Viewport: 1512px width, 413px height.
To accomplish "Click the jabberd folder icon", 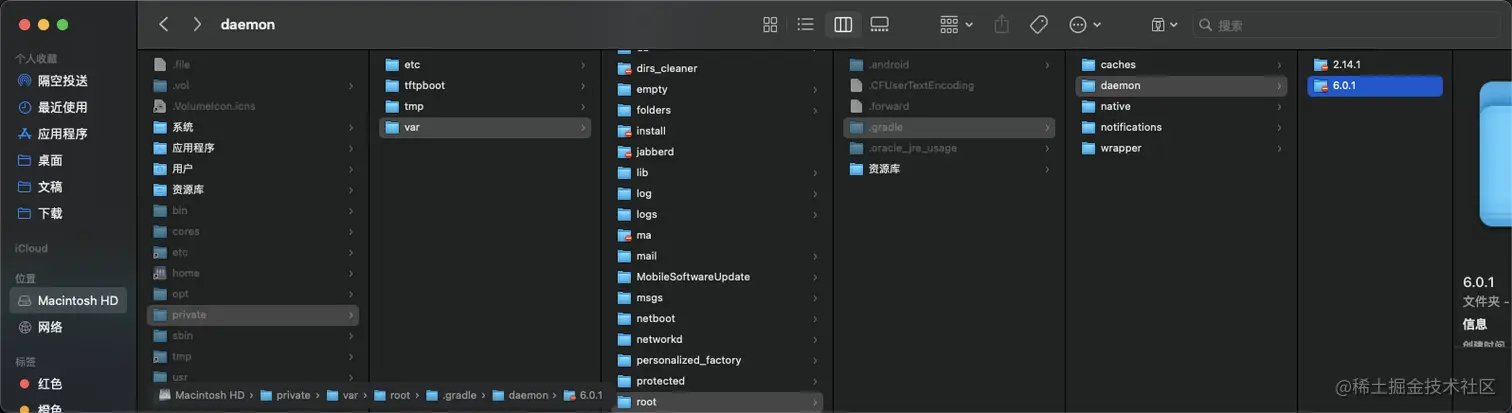I will click(624, 152).
